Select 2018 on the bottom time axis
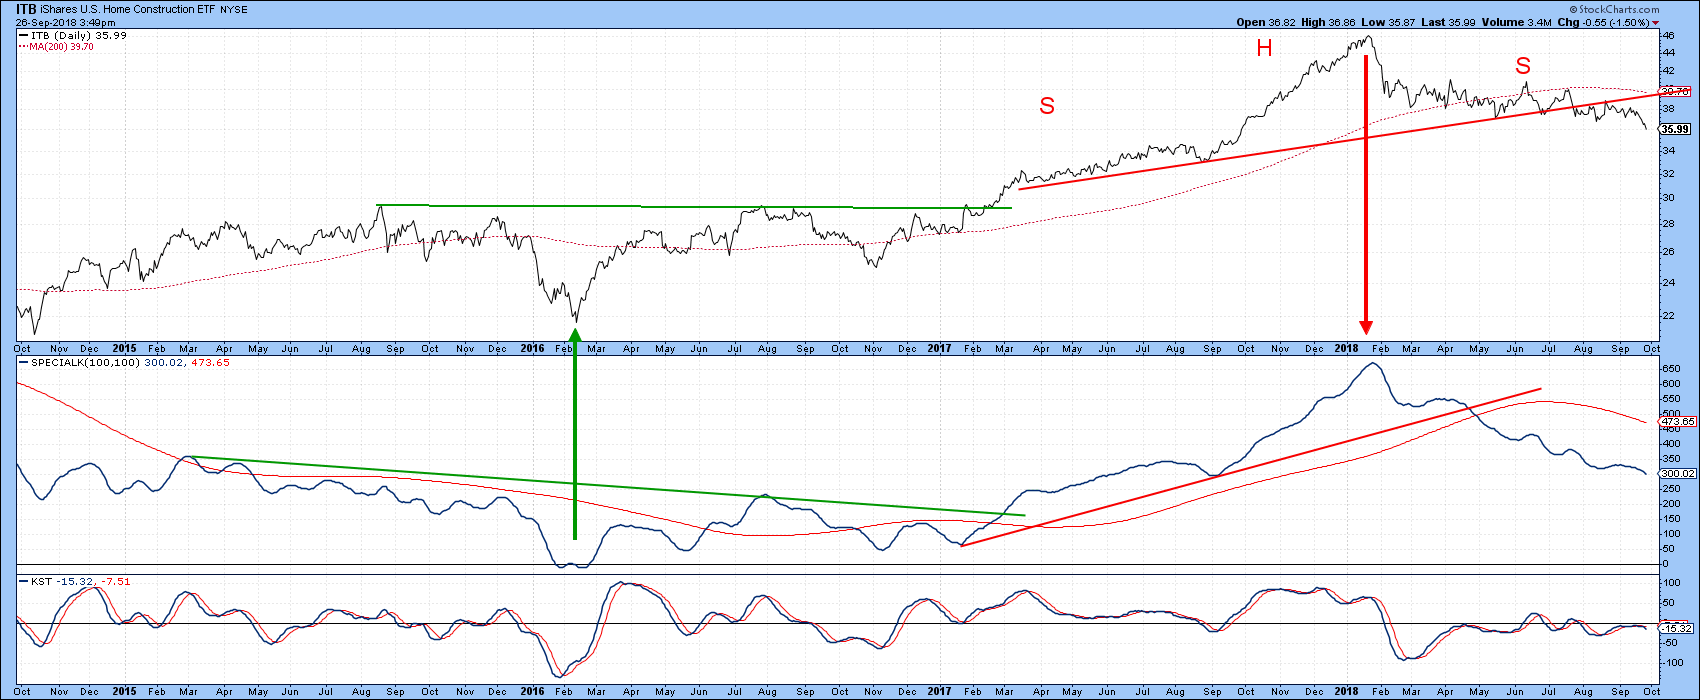Viewport: 1700px width, 700px height. click(x=1345, y=691)
